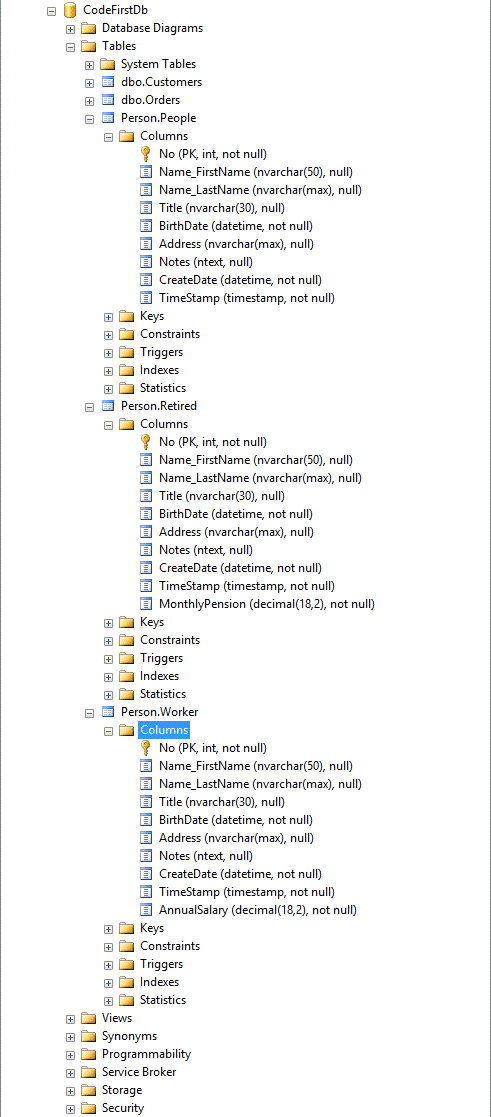
Task: Click the Service Broker folder icon
Action: [88, 1072]
